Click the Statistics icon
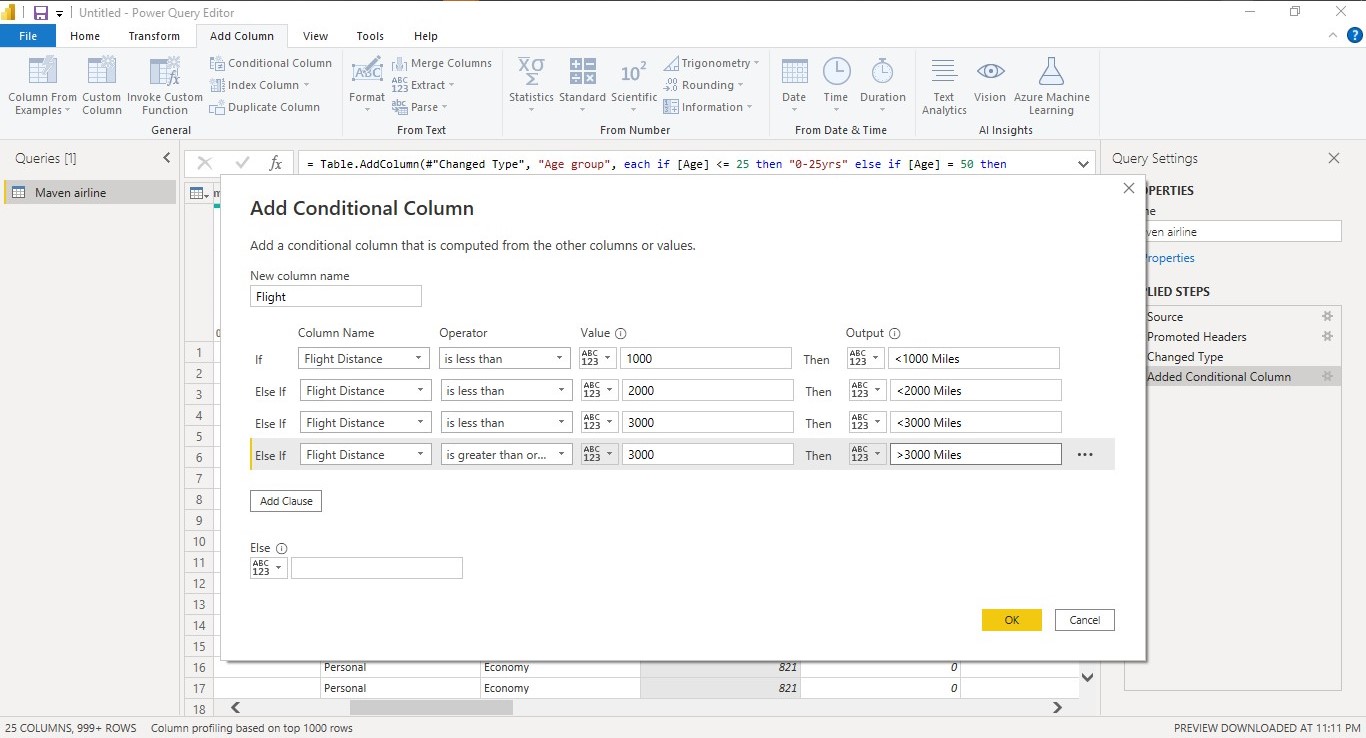 tap(531, 72)
